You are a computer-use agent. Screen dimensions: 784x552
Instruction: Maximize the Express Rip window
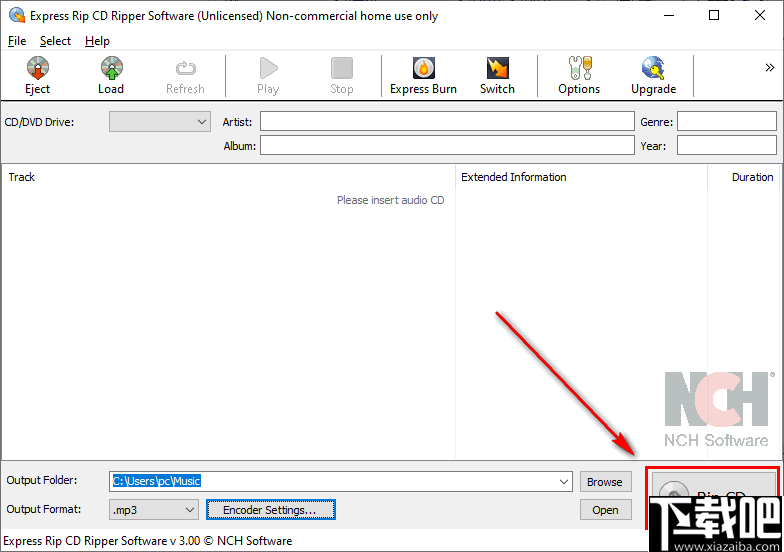[x=714, y=15]
